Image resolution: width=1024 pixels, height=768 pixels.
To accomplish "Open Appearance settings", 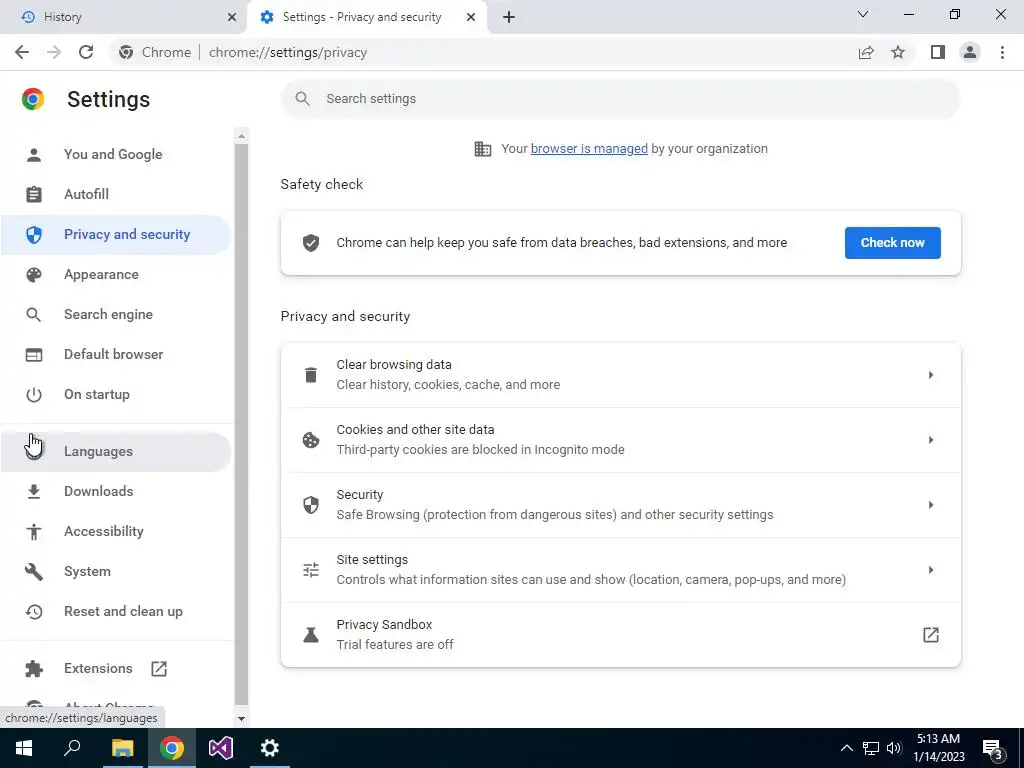I will coord(115,274).
